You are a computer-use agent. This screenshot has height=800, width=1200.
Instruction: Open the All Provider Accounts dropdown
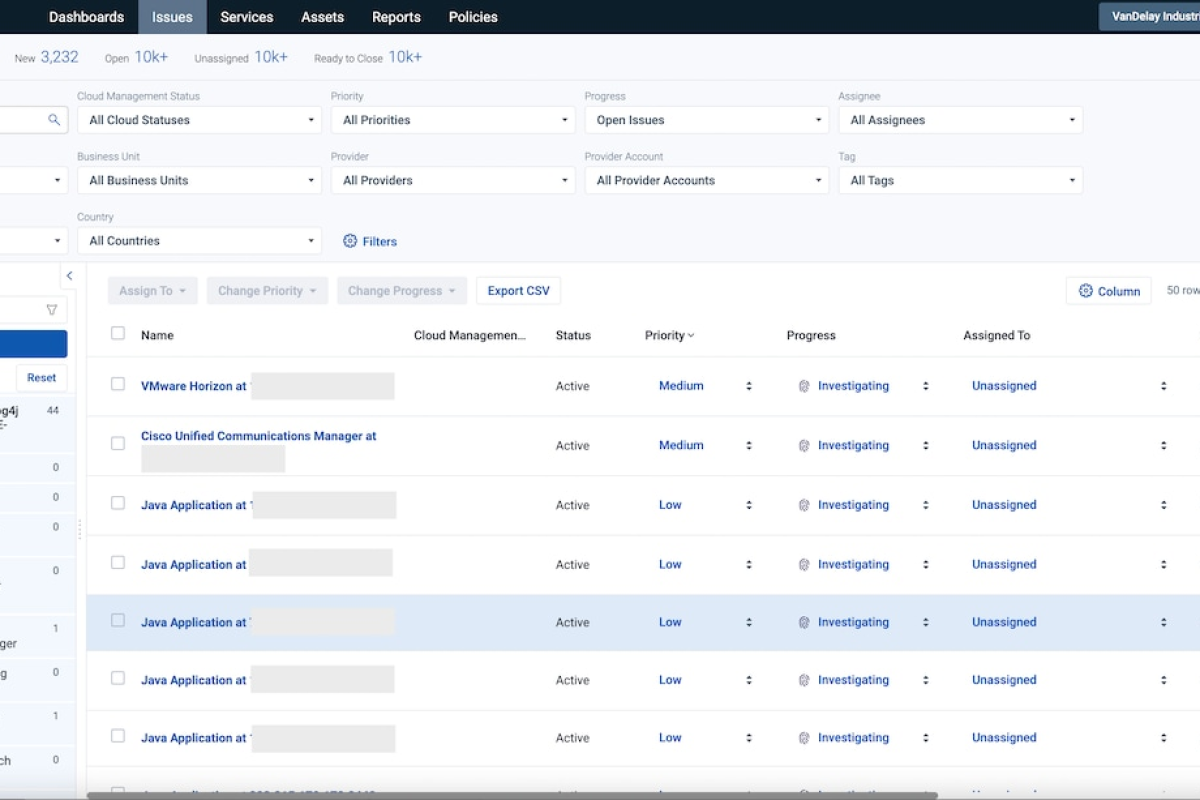click(707, 181)
